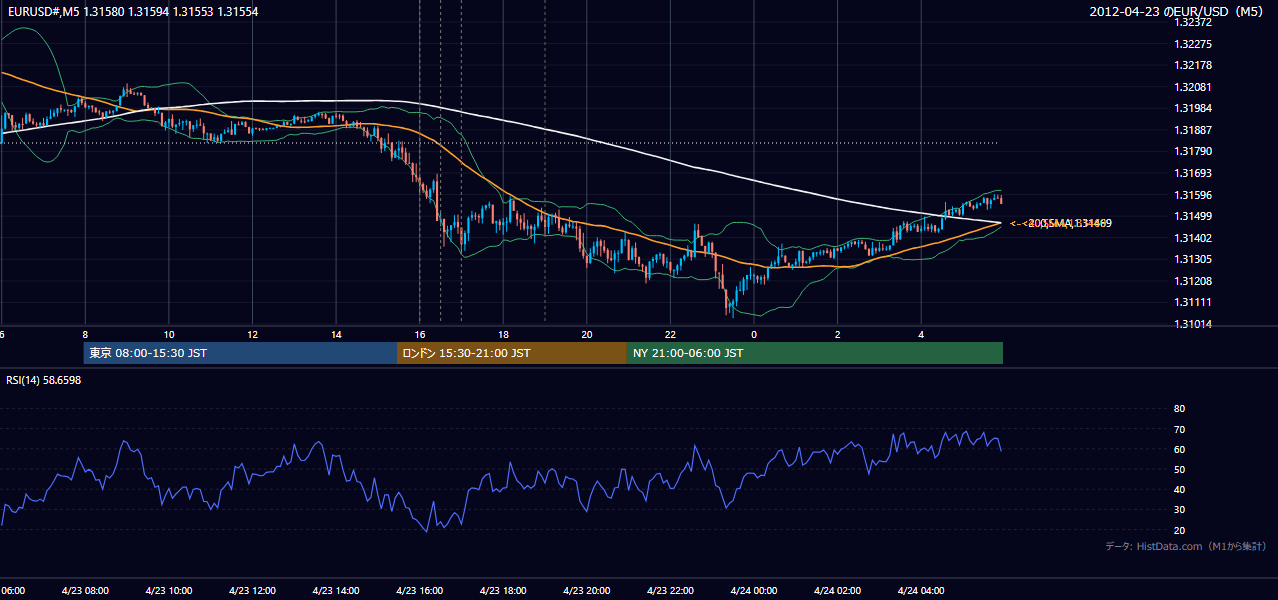The height and width of the screenshot is (600, 1278).
Task: Click price axis label 1.31693
Action: click(1193, 173)
